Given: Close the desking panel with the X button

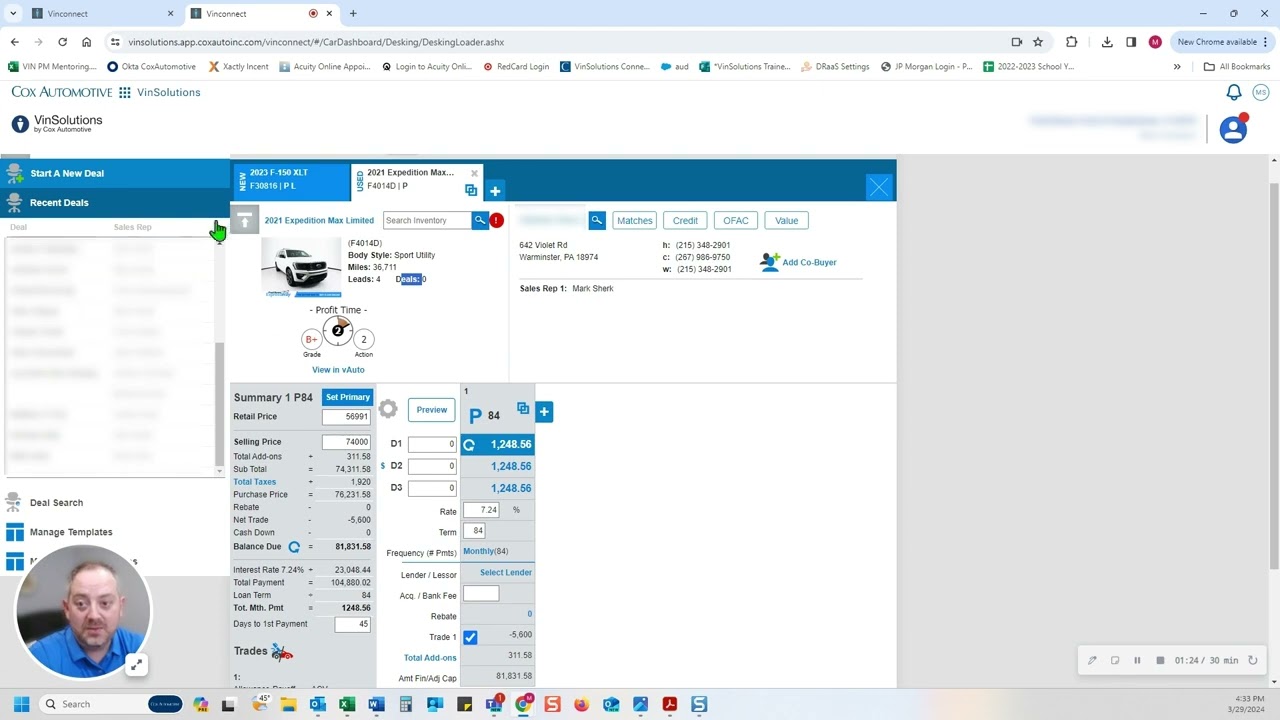Looking at the screenshot, I should click(879, 187).
